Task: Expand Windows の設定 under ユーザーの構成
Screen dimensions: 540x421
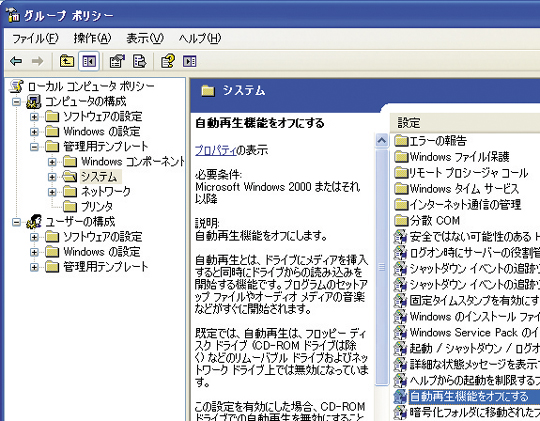Action: (x=34, y=252)
